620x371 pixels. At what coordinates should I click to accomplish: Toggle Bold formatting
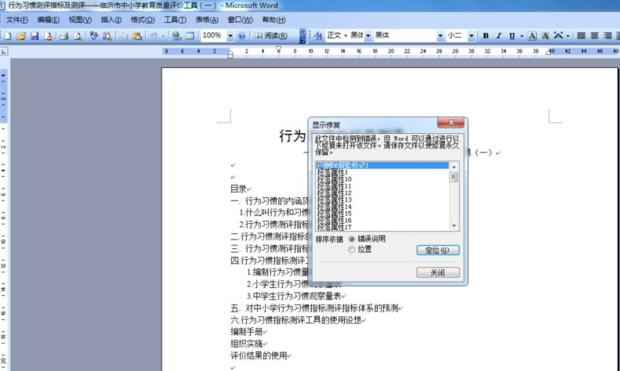coord(486,36)
